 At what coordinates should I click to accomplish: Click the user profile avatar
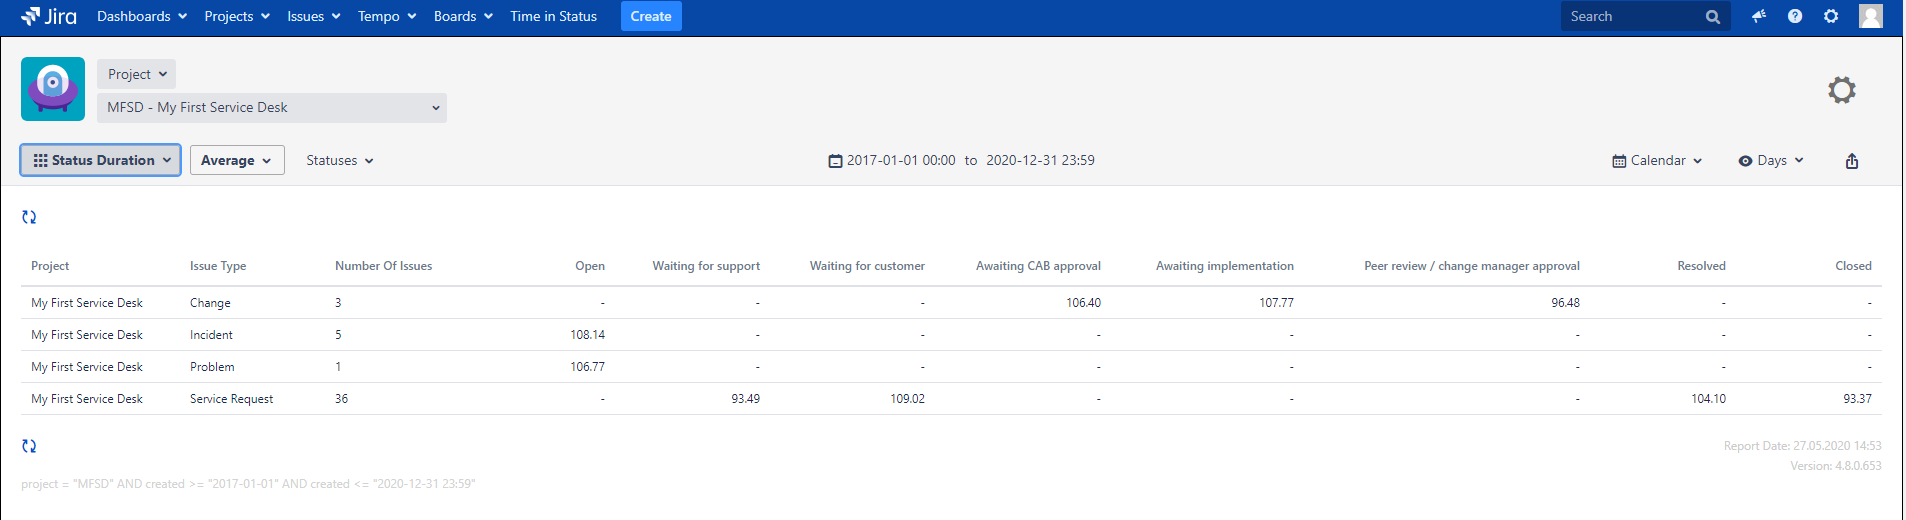(x=1870, y=16)
